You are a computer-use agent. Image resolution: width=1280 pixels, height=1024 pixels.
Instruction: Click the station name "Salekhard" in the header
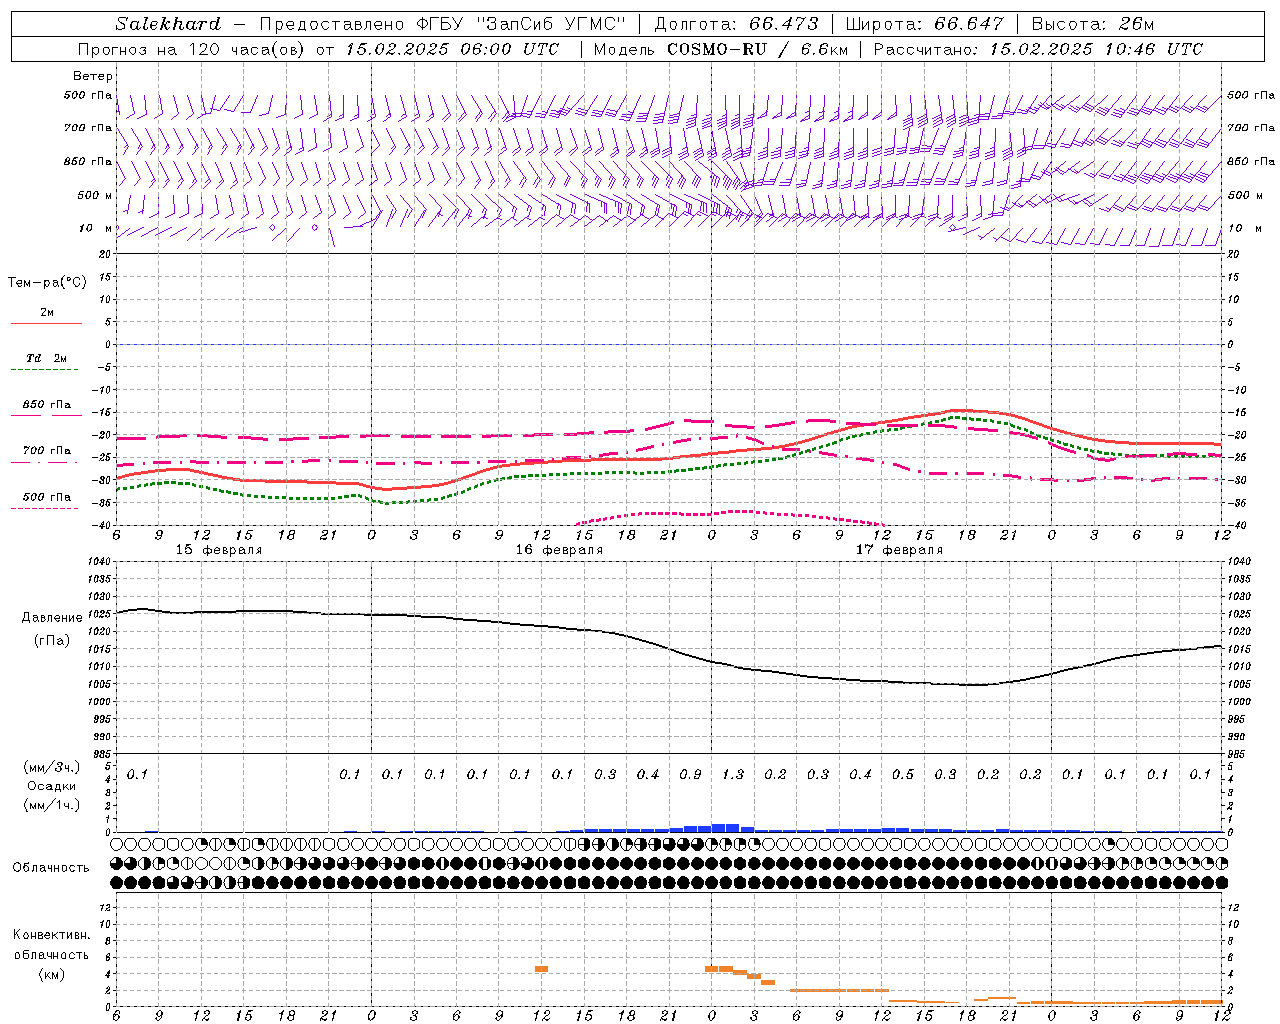coord(168,24)
